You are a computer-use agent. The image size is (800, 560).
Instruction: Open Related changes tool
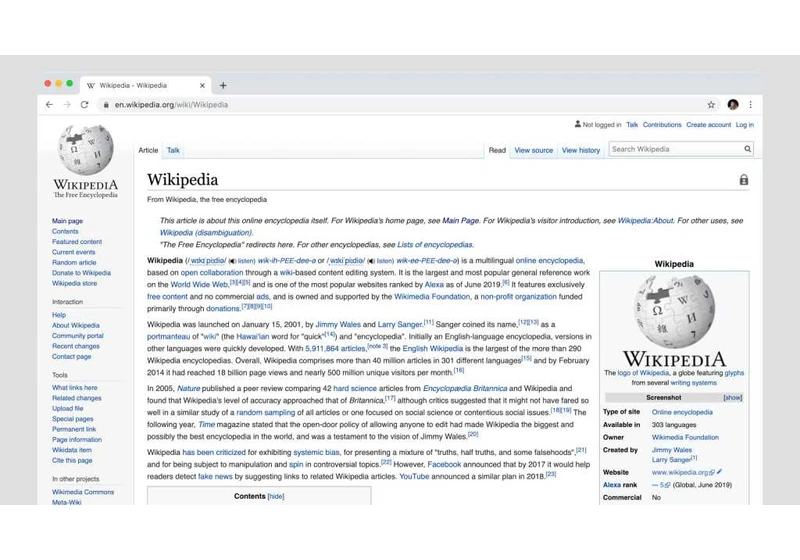77,398
